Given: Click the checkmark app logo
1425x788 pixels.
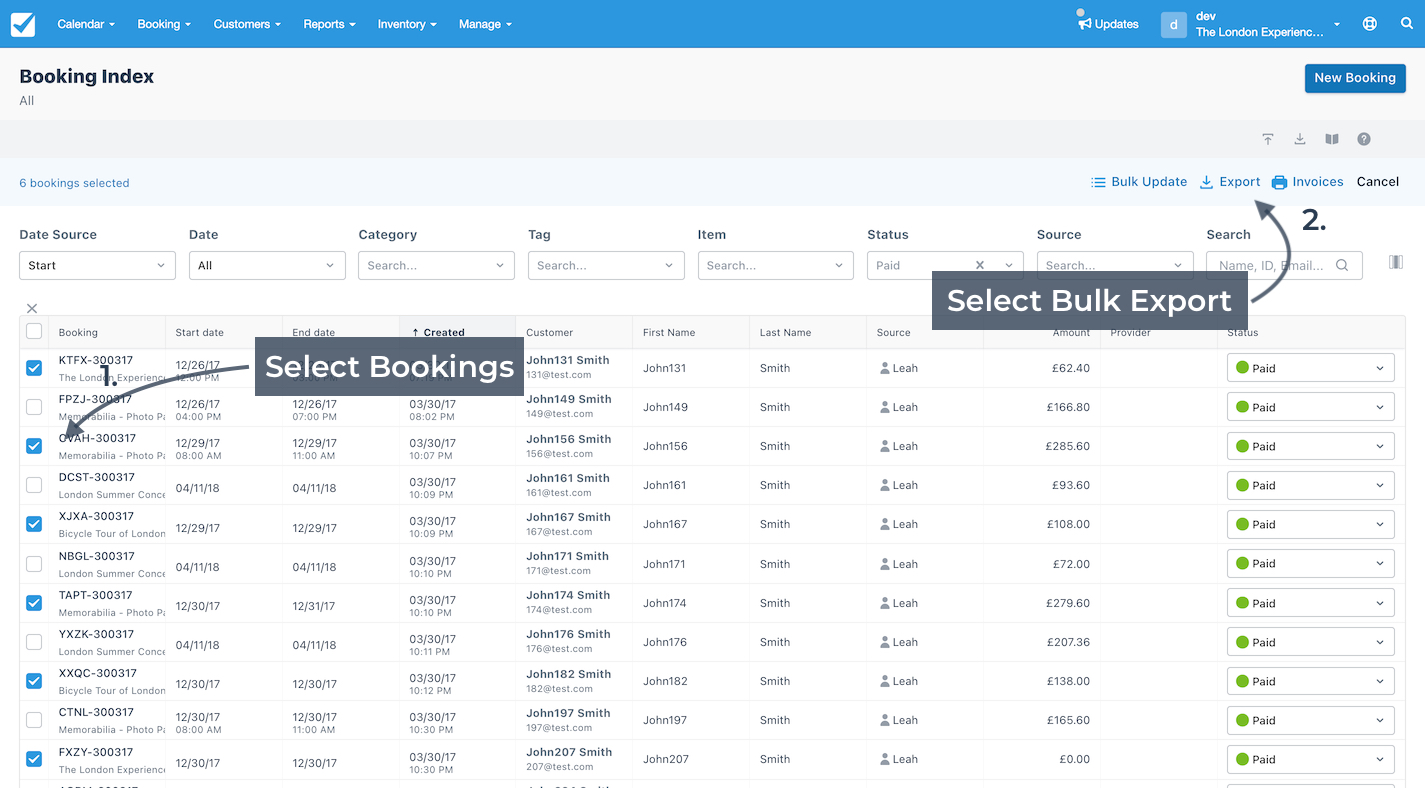Looking at the screenshot, I should 23,24.
